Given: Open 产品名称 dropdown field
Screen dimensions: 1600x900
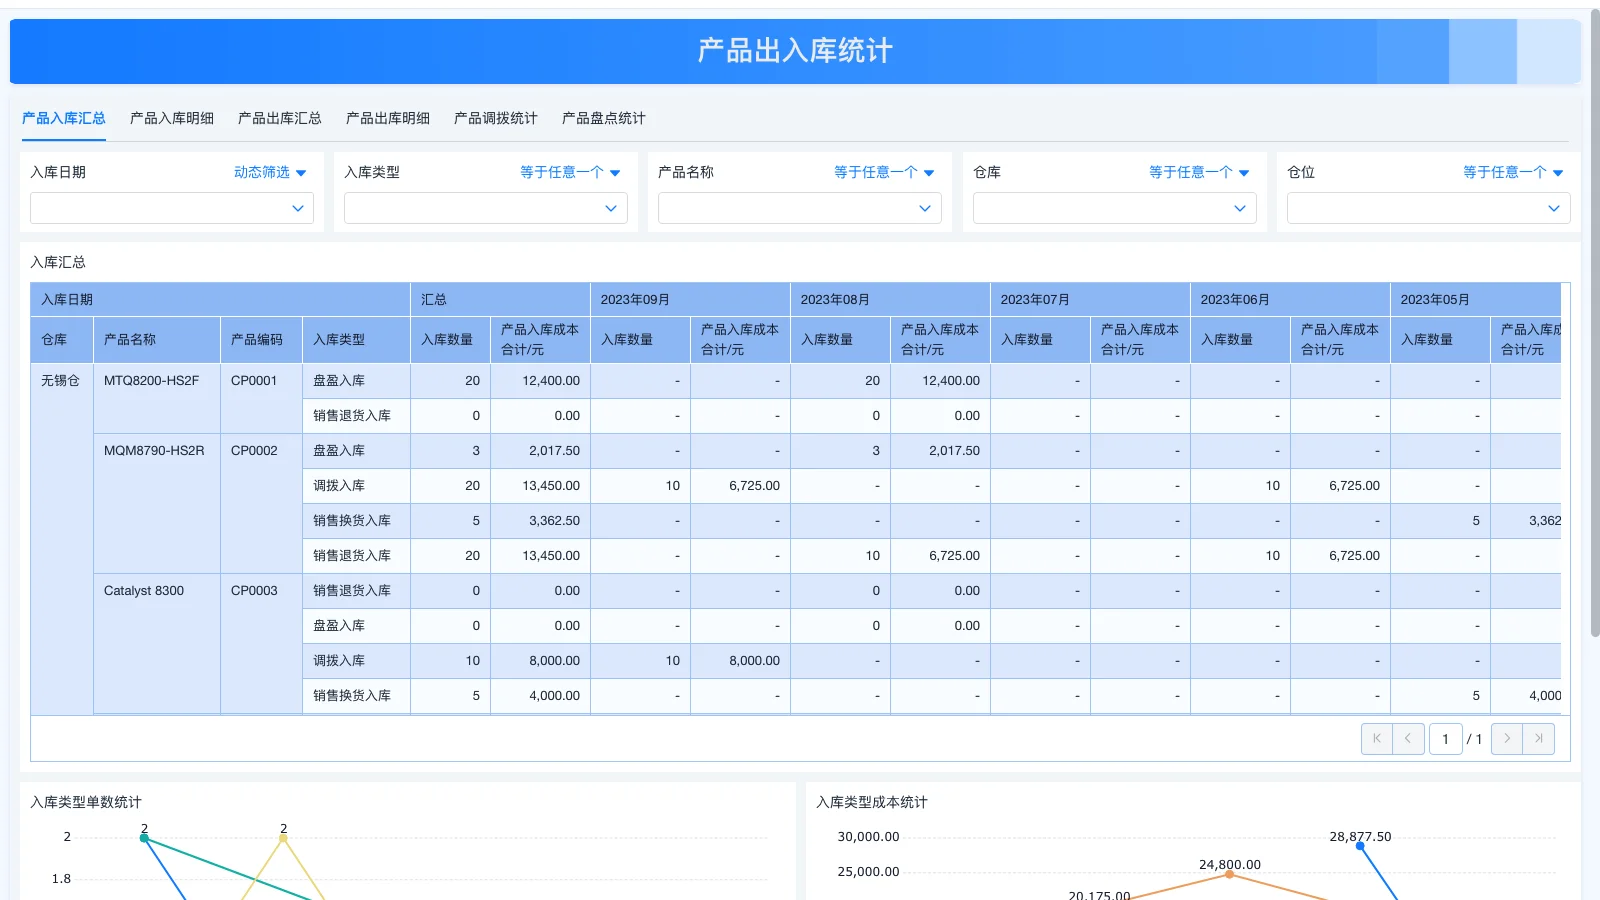Looking at the screenshot, I should point(800,208).
